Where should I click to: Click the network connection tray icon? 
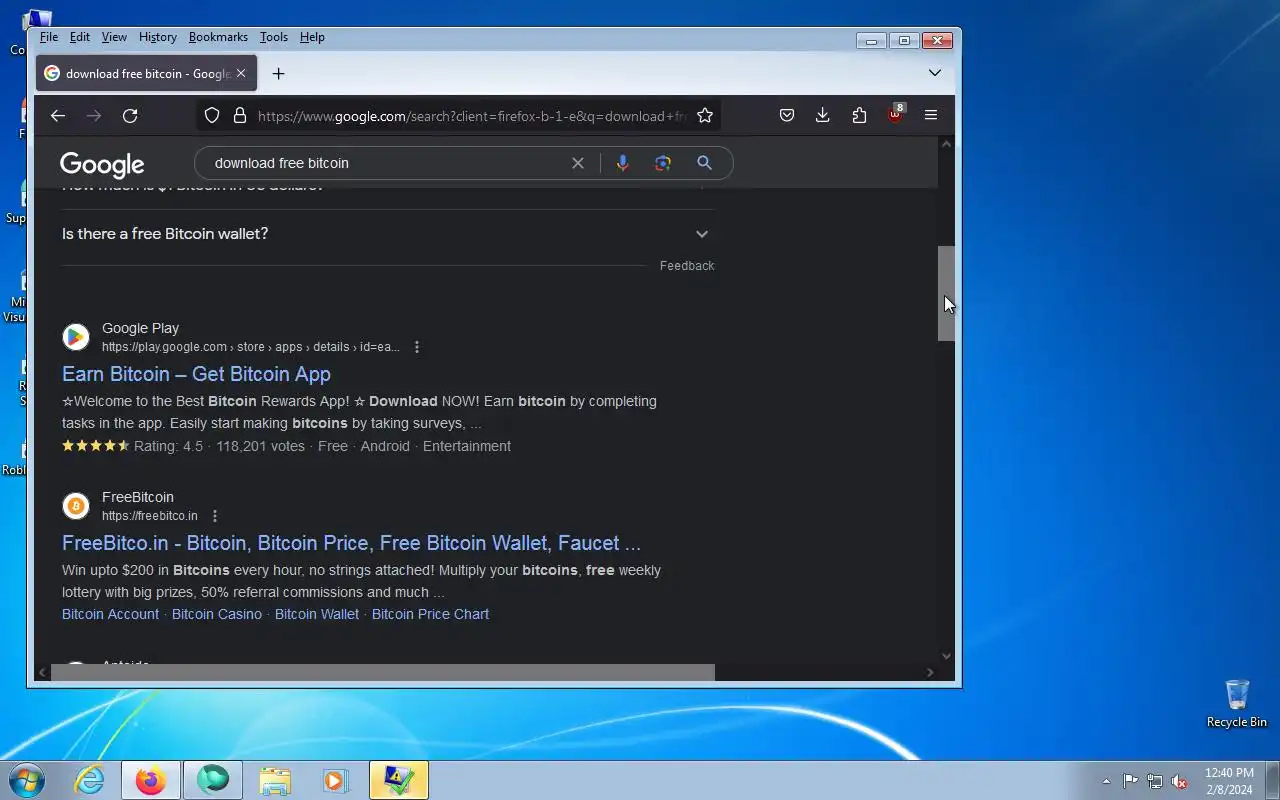(1155, 781)
